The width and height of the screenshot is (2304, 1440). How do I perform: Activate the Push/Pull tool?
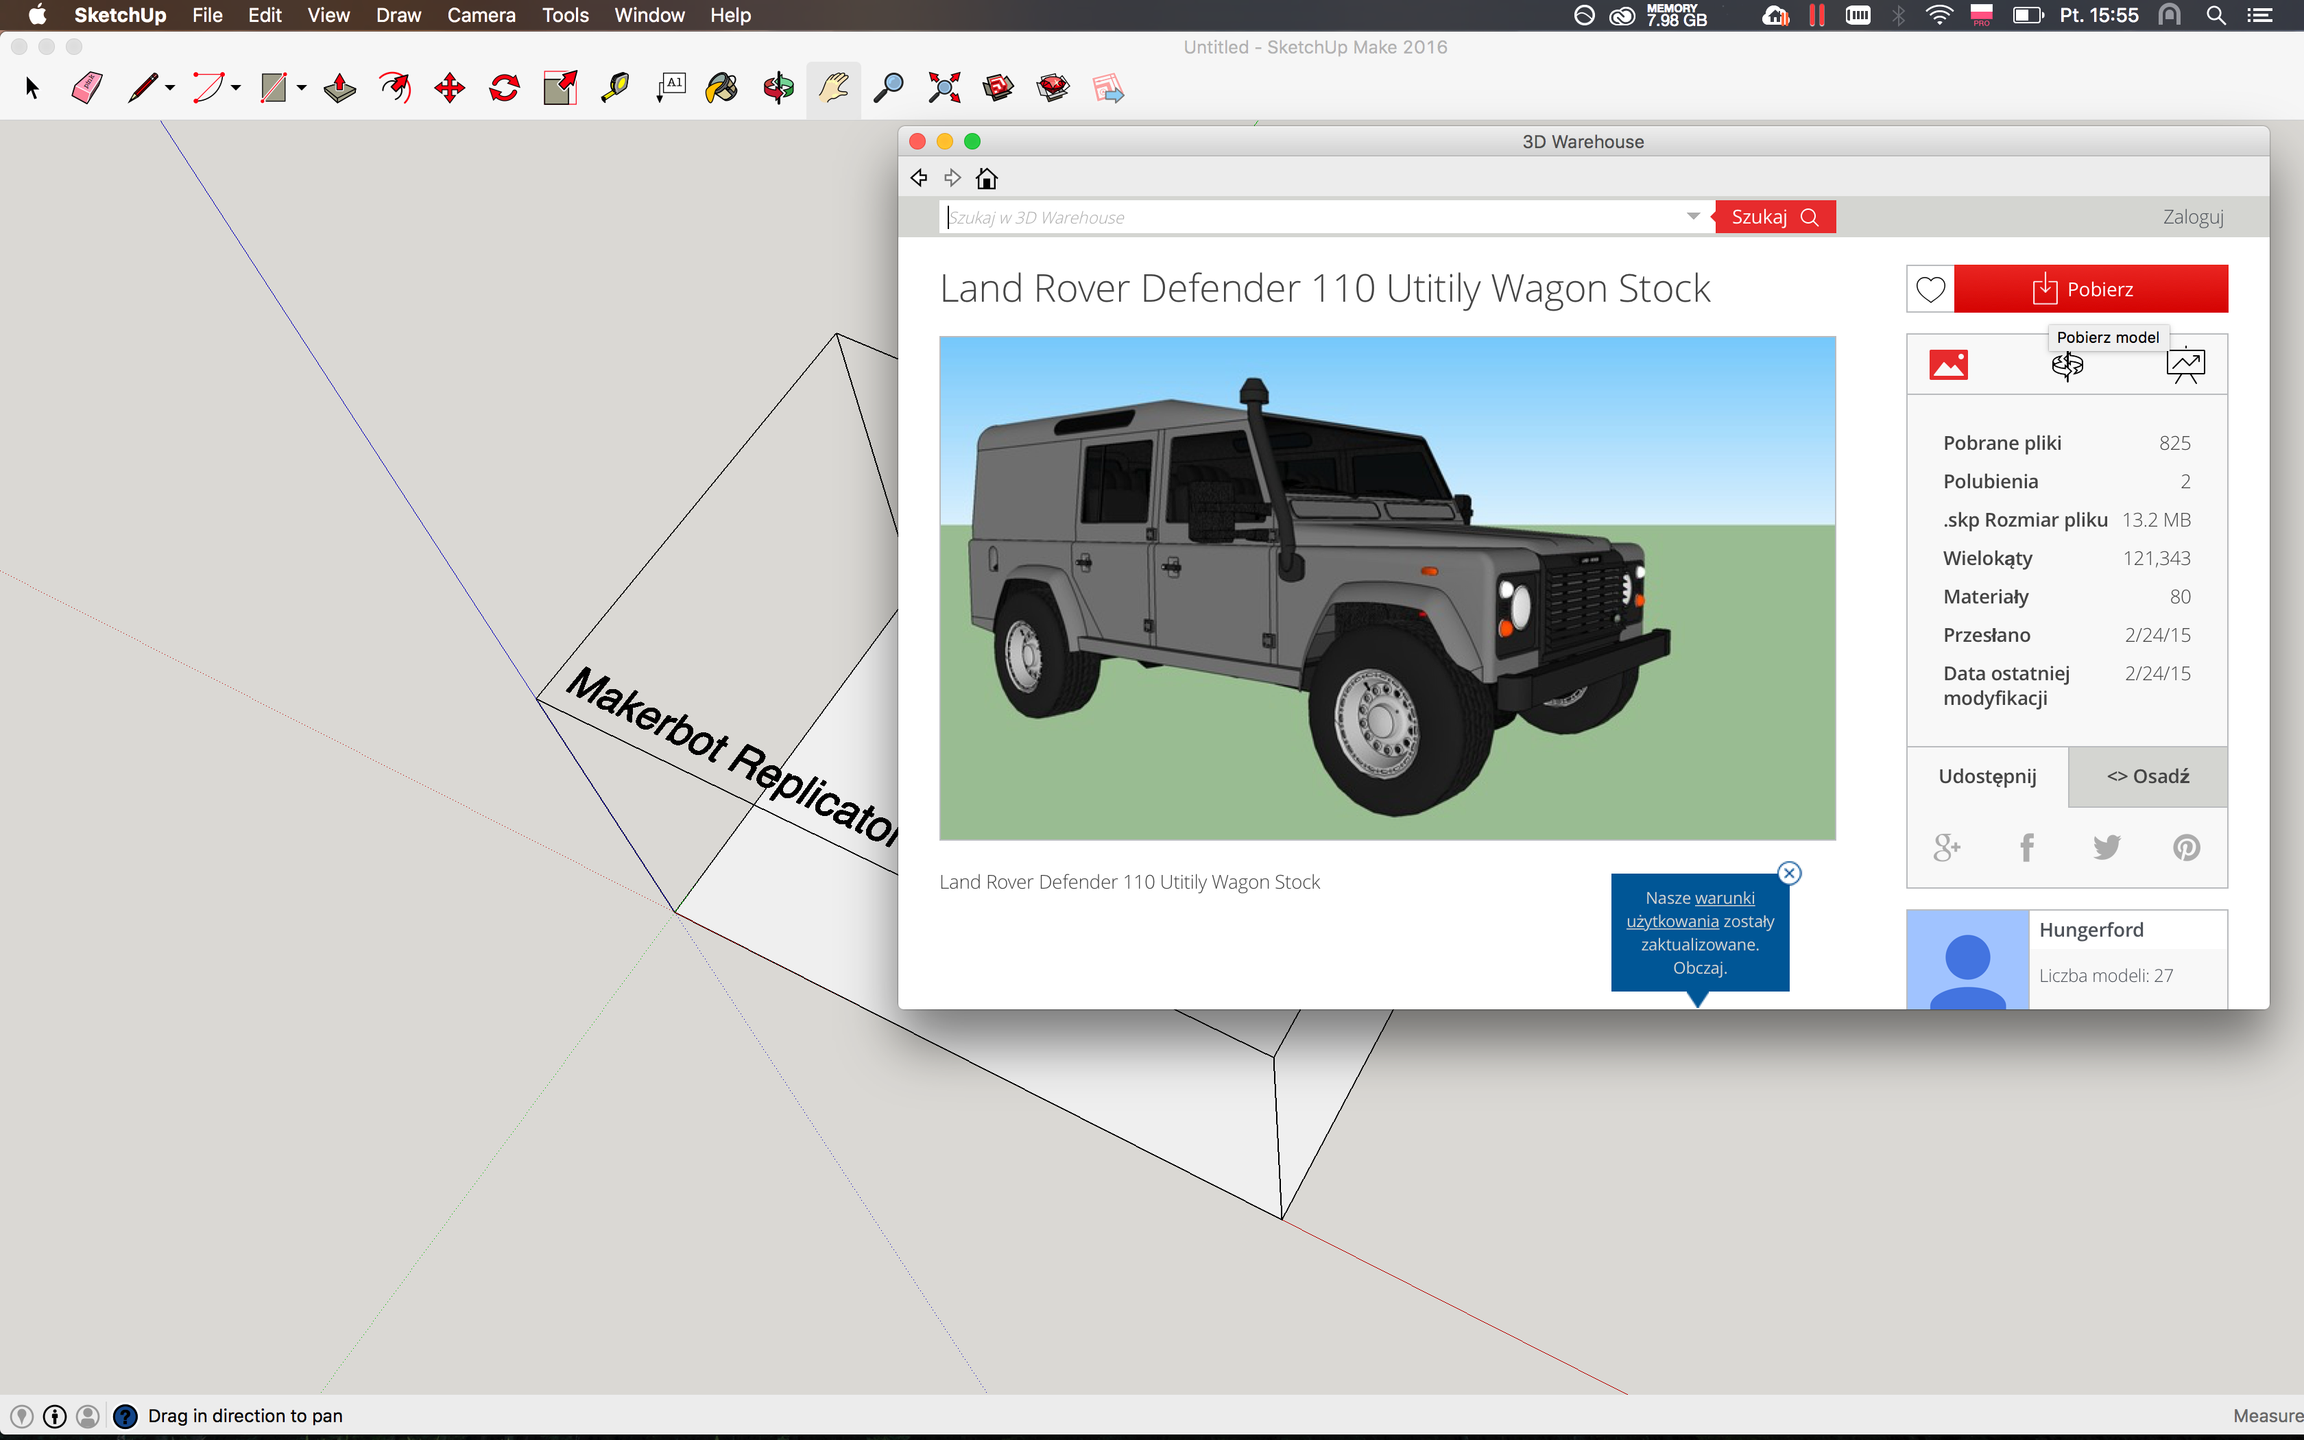point(340,88)
